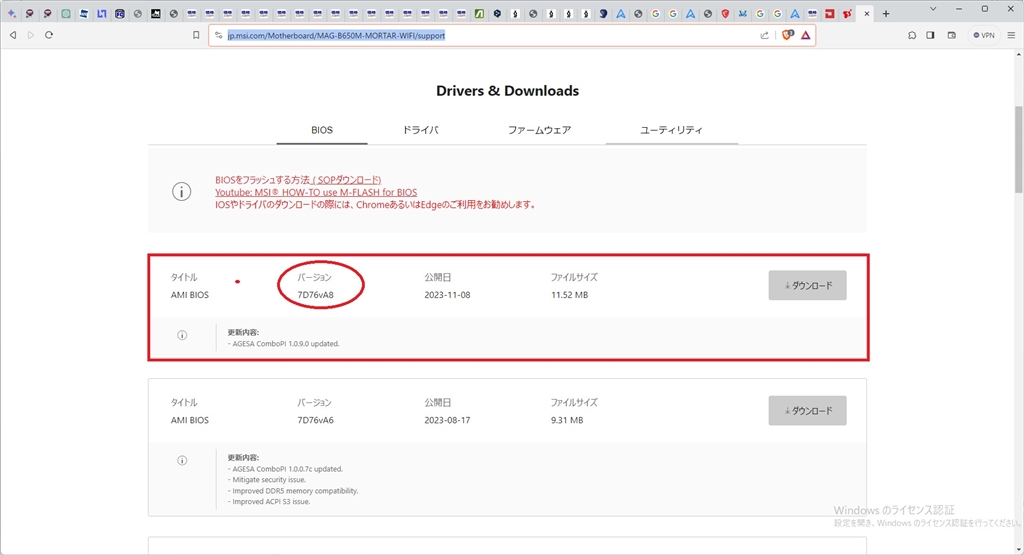Image resolution: width=1024 pixels, height=555 pixels.
Task: Open the Brave Wallet icon
Action: click(x=952, y=35)
